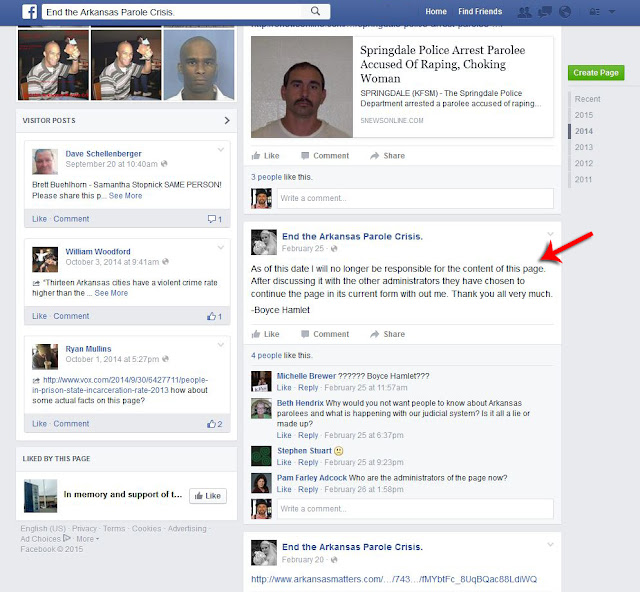This screenshot has width=640, height=592.
Task: Click the green Create Page button
Action: 596,73
